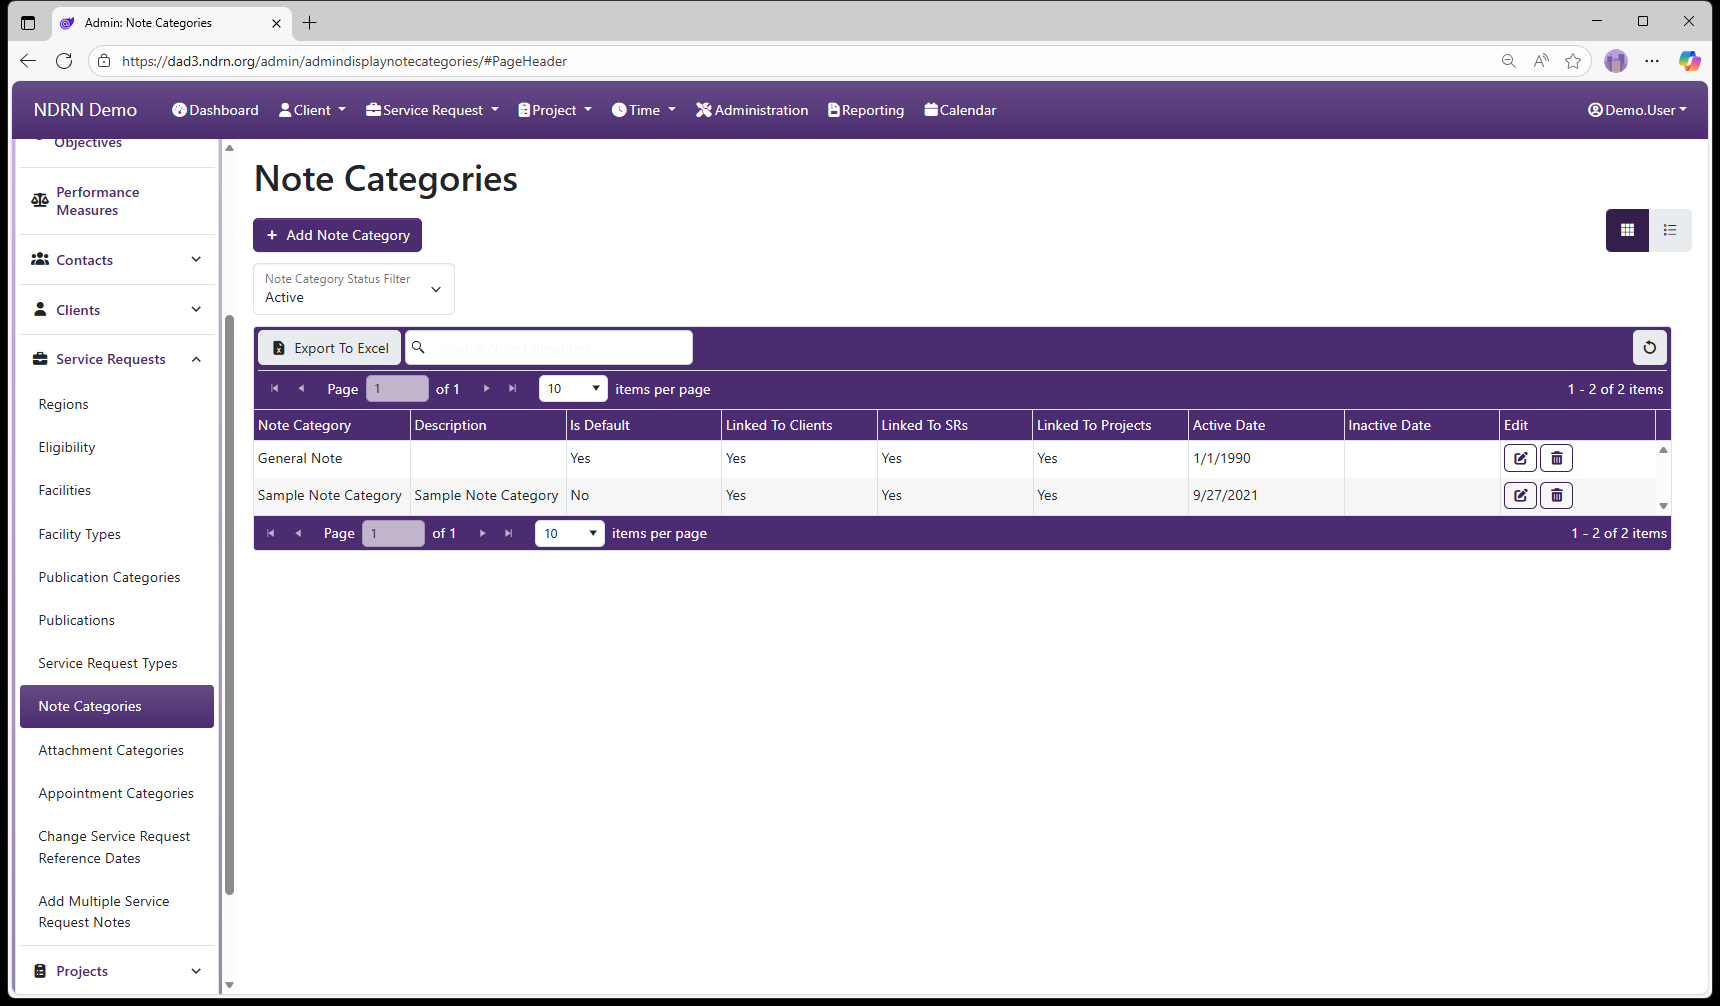Open the Copilot sidebar icon
Image resolution: width=1720 pixels, height=1006 pixels.
[x=1689, y=61]
